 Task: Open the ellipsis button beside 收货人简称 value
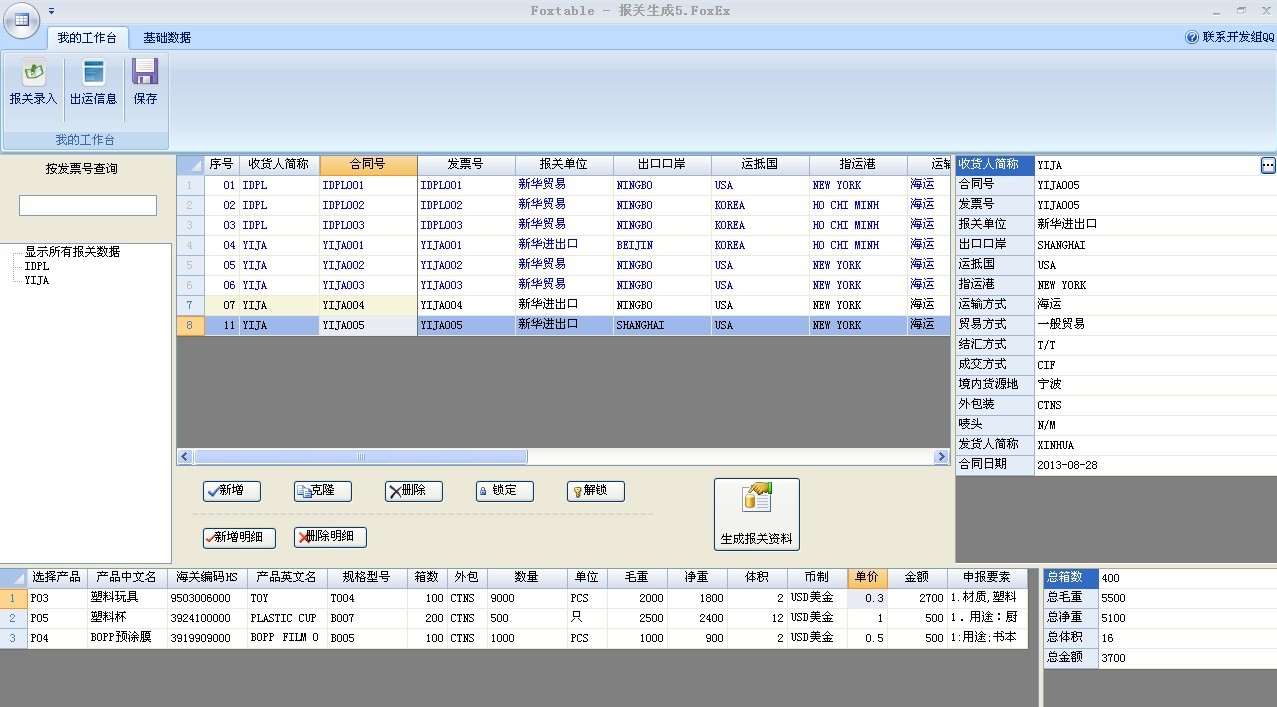tap(1268, 165)
